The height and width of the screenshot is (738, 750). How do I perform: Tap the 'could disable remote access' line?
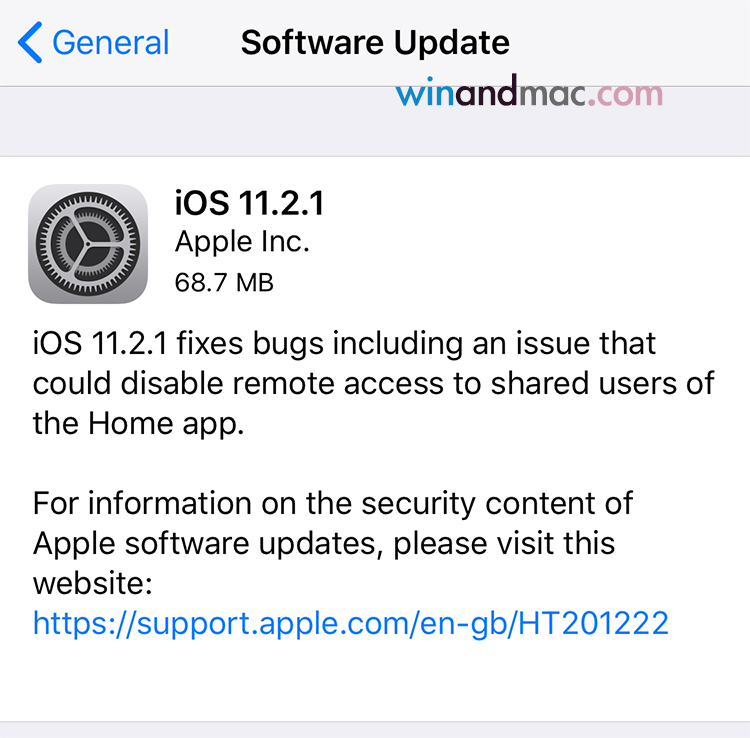374,384
